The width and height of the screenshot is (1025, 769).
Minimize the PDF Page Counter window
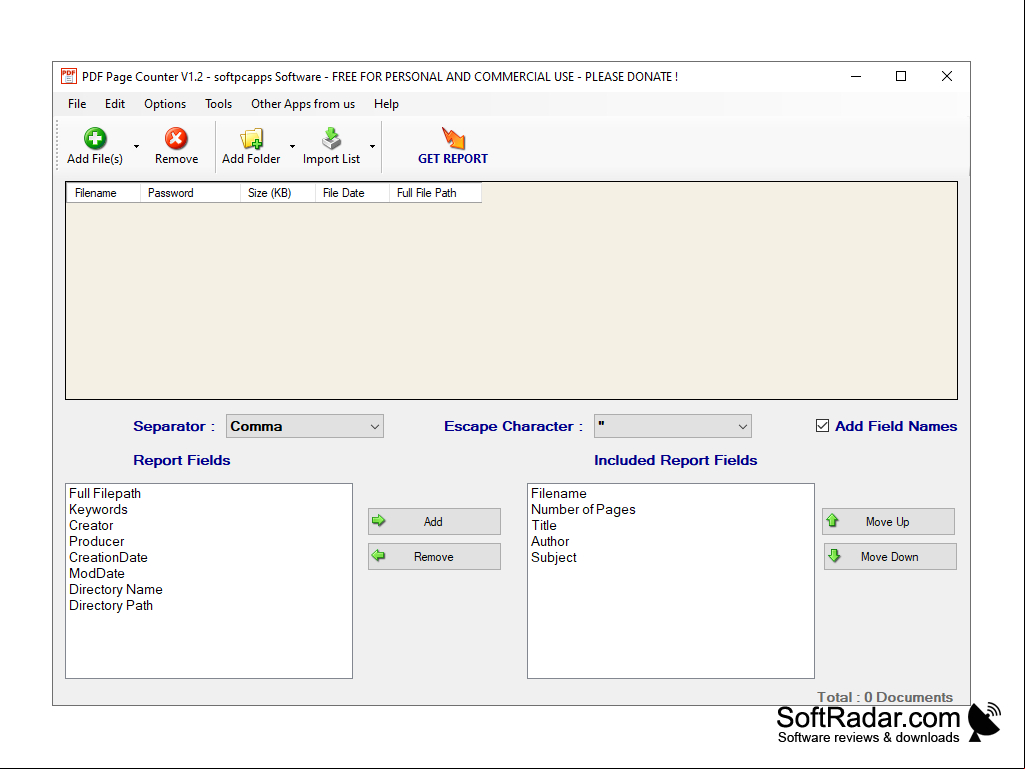pos(856,77)
